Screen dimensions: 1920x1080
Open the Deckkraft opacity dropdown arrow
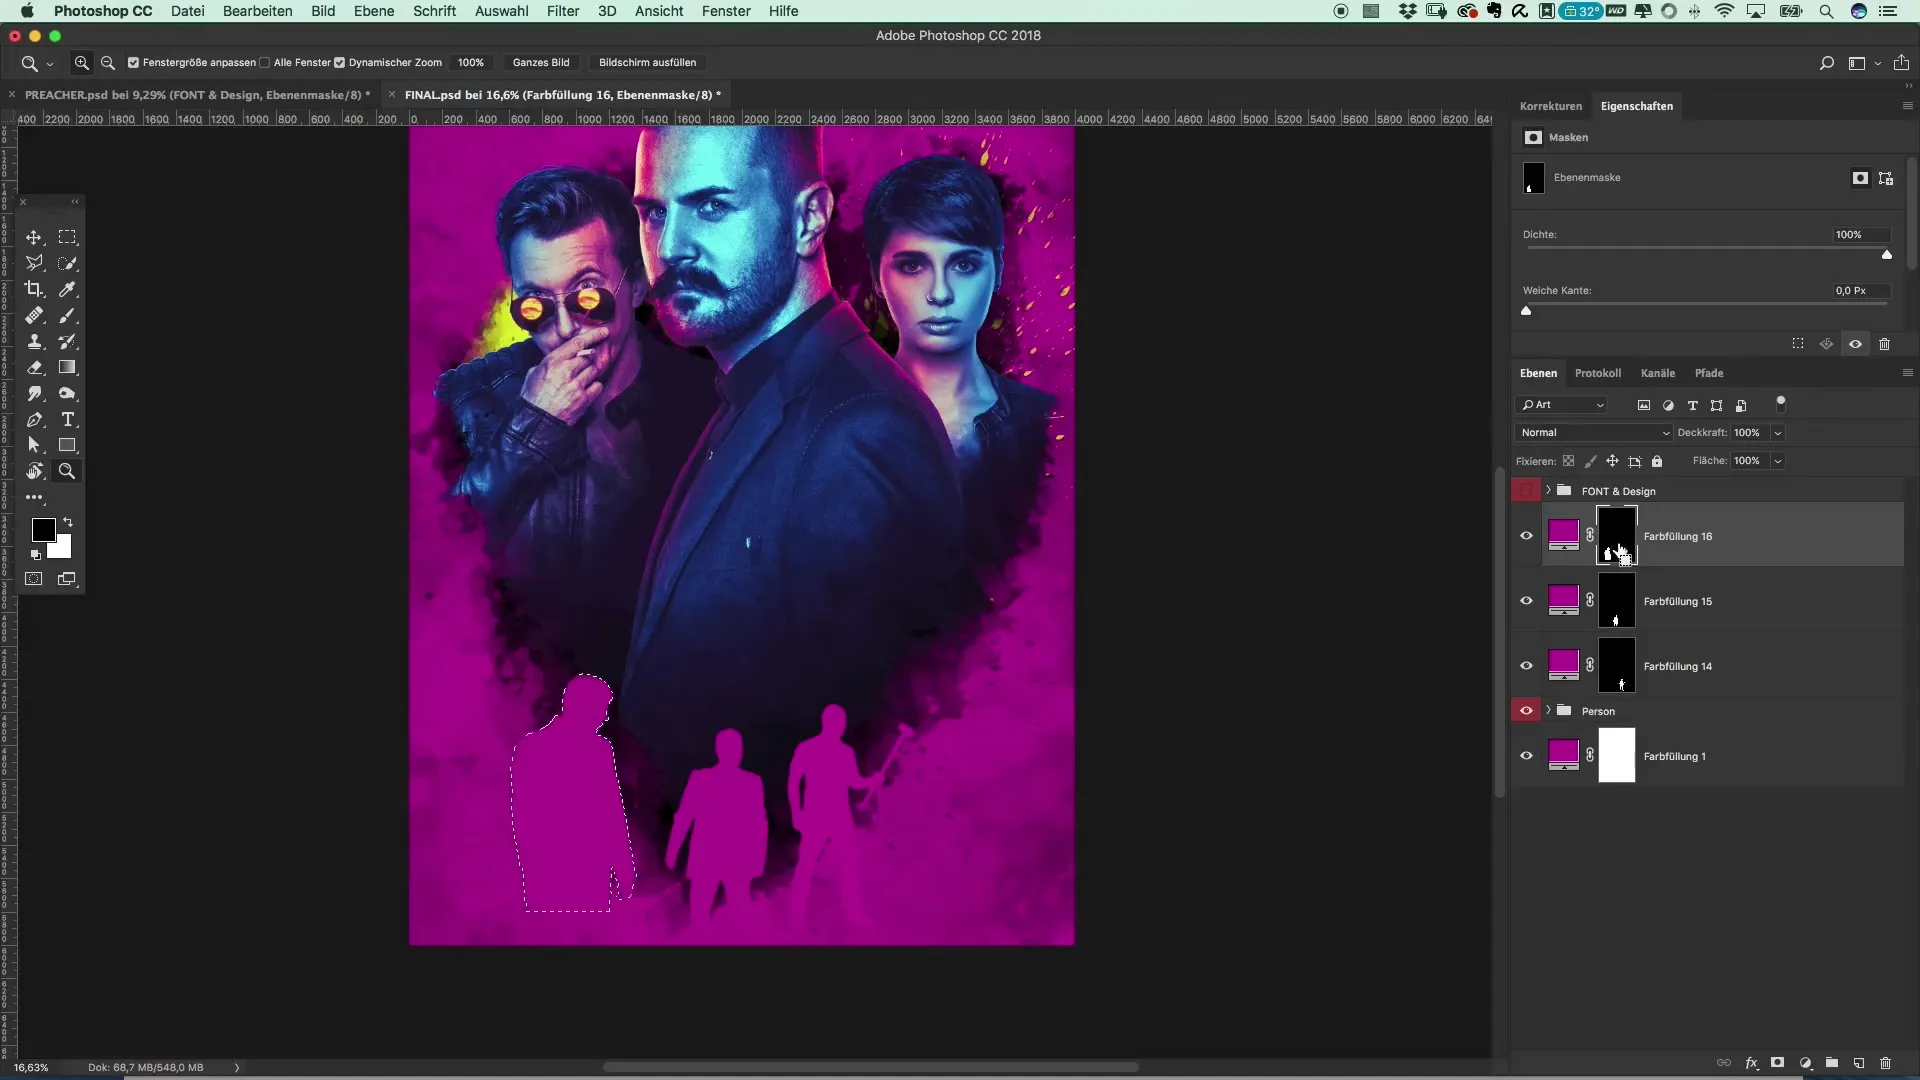click(1778, 432)
